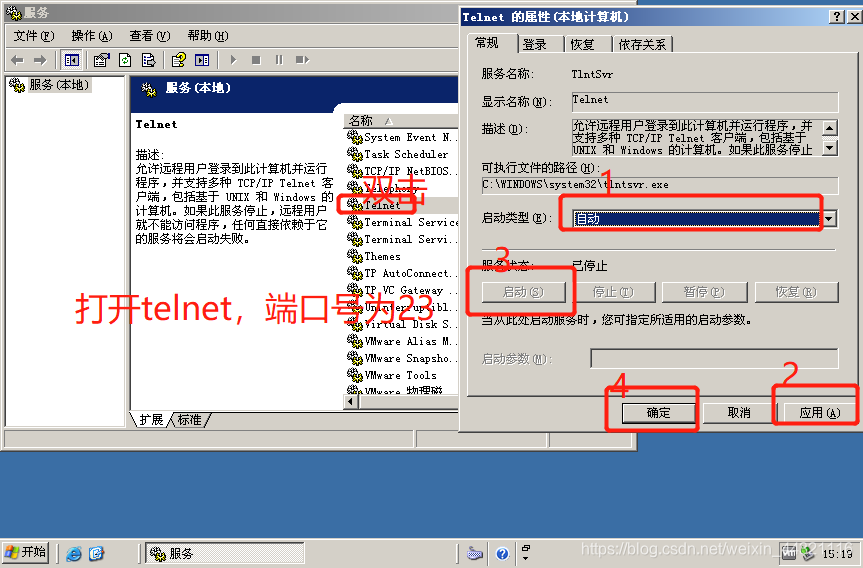Click the Stop Service square icon in toolbar

pos(256,60)
